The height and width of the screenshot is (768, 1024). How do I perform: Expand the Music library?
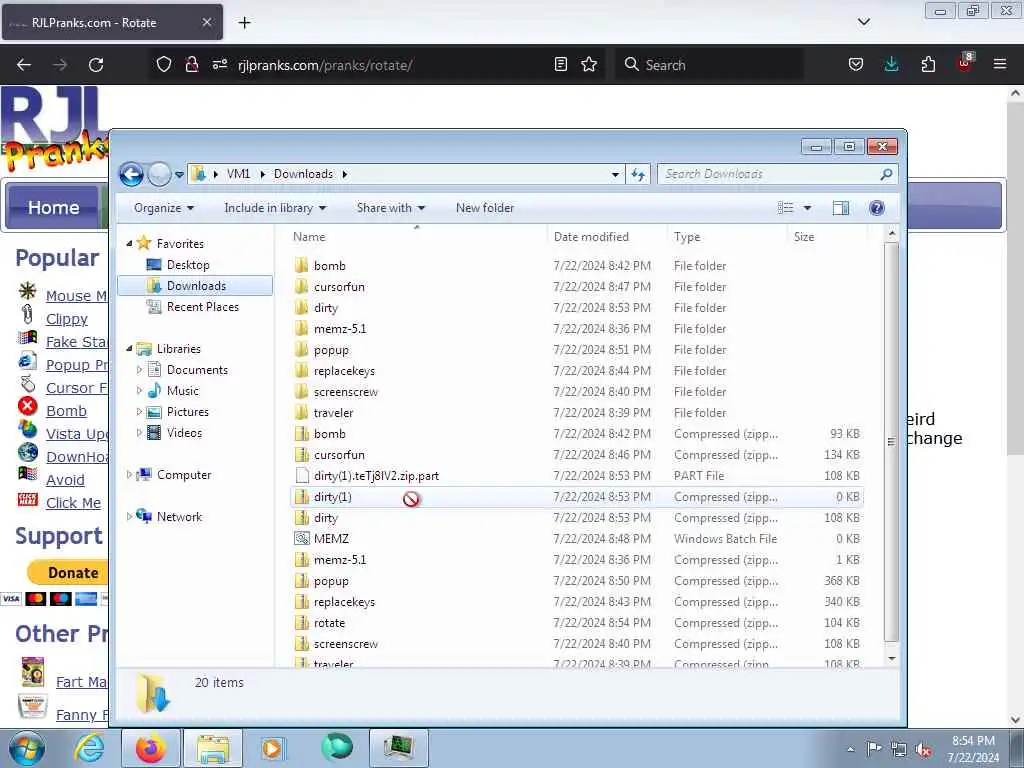pos(139,391)
